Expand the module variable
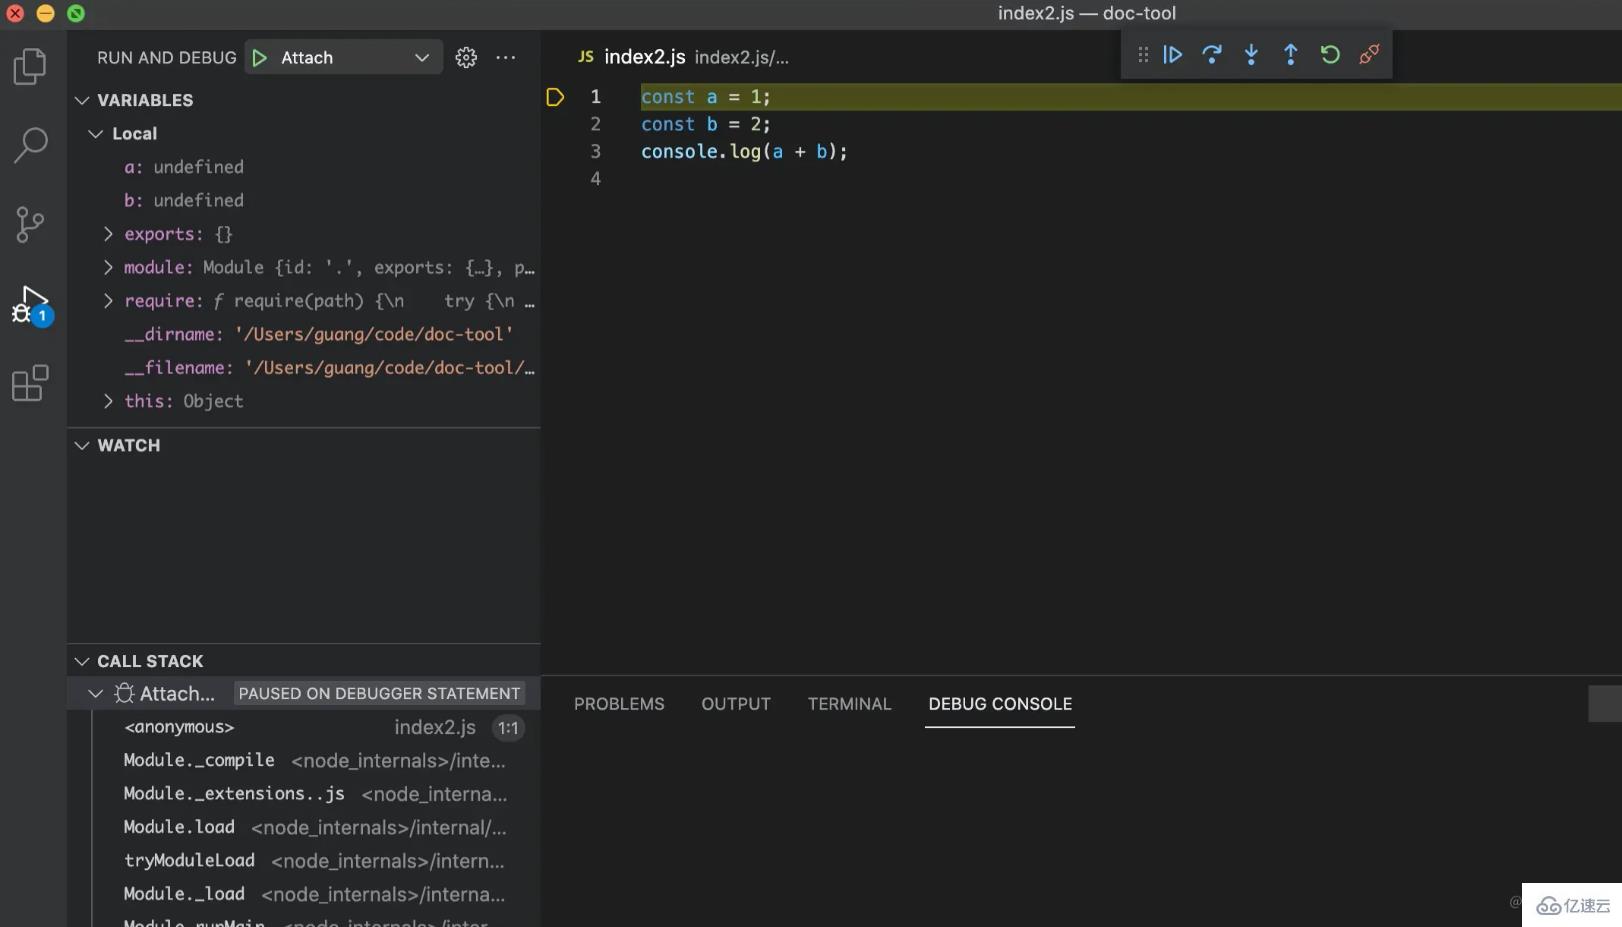Viewport: 1622px width, 927px height. pos(108,267)
